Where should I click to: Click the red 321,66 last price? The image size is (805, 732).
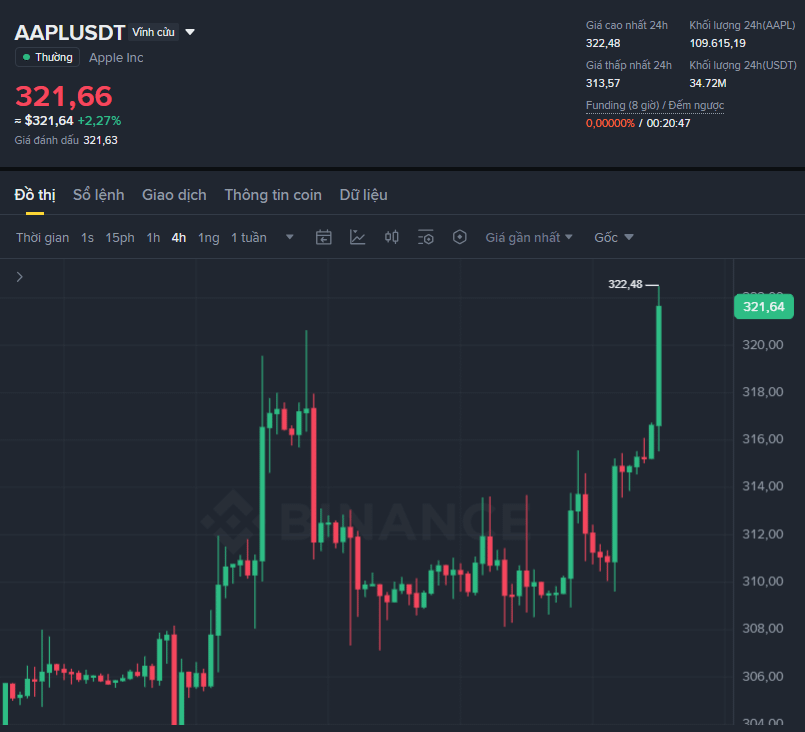[x=64, y=96]
